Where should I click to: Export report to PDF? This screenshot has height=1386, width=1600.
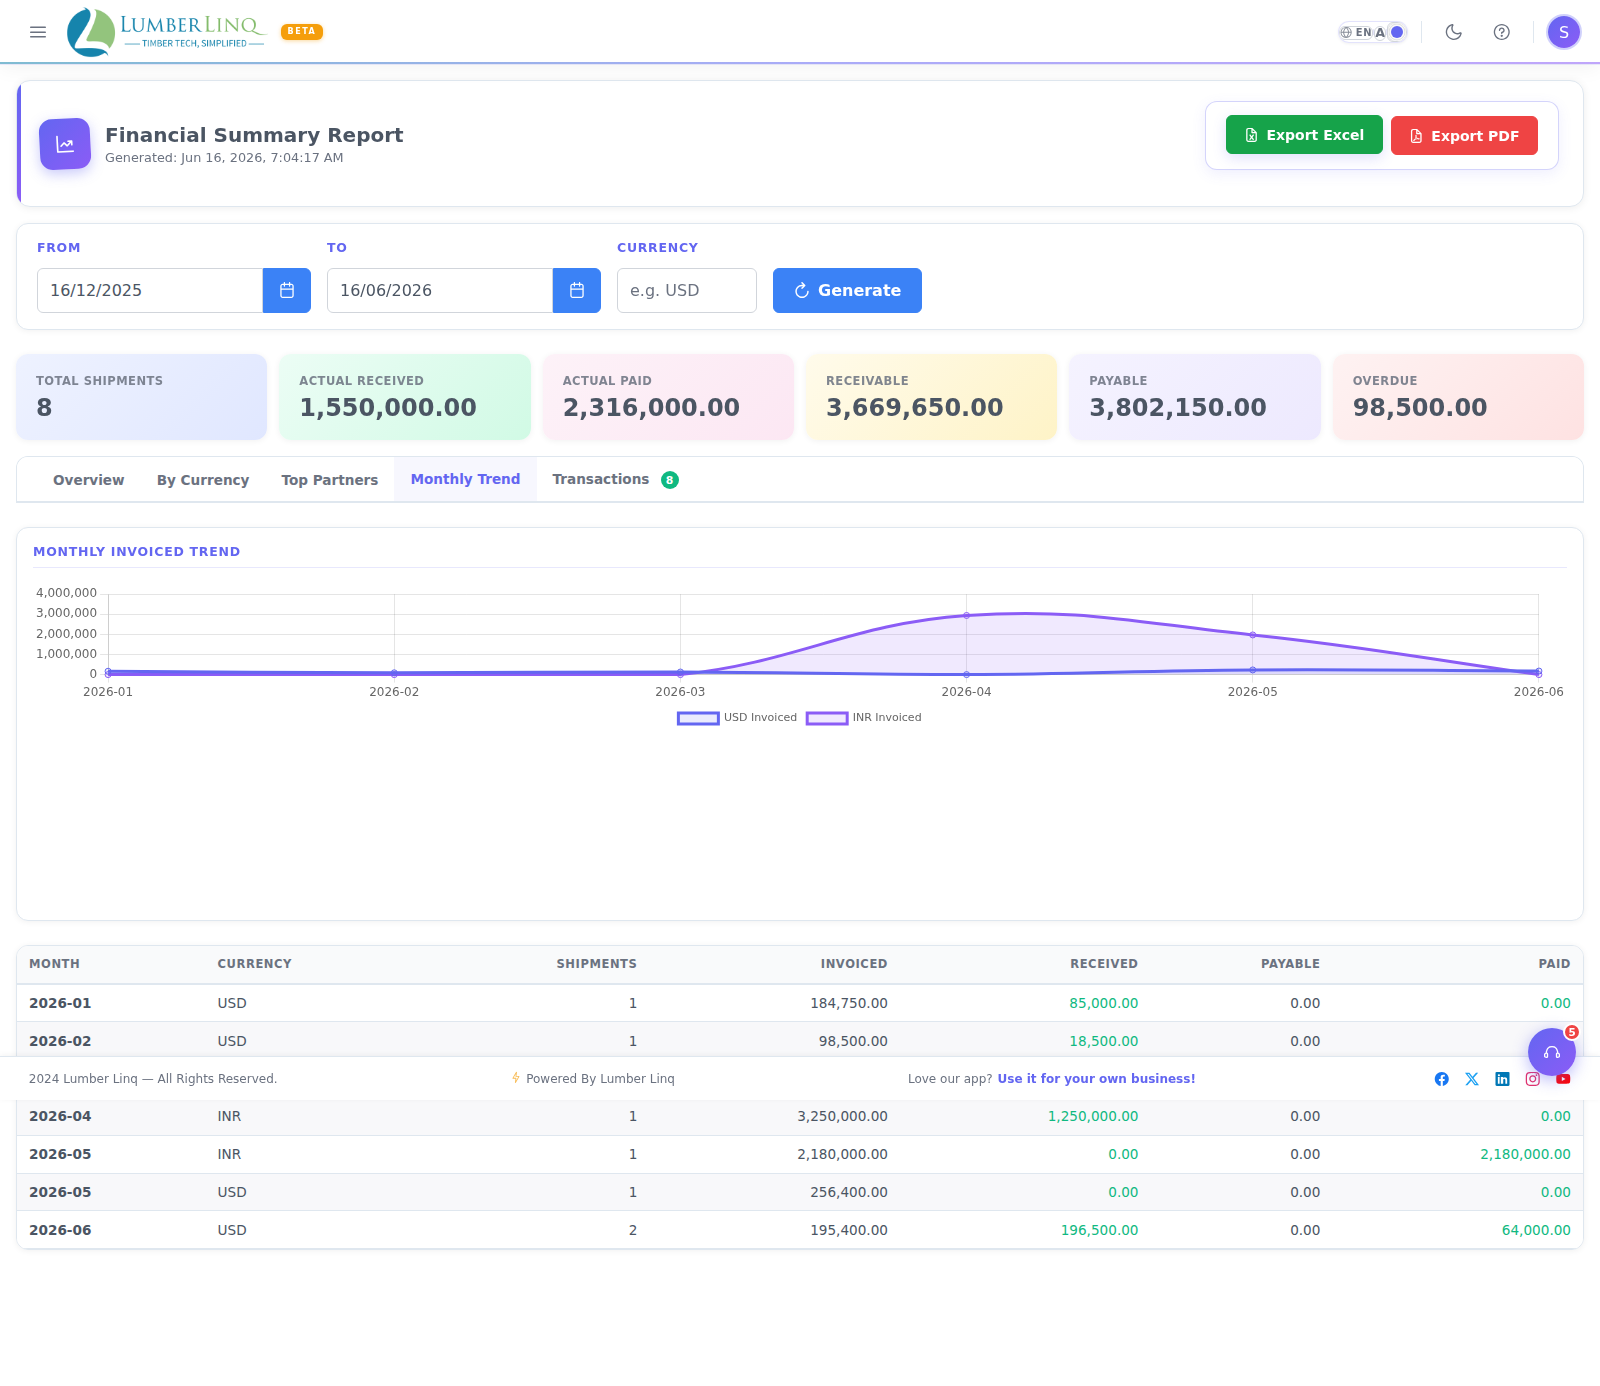(1464, 135)
